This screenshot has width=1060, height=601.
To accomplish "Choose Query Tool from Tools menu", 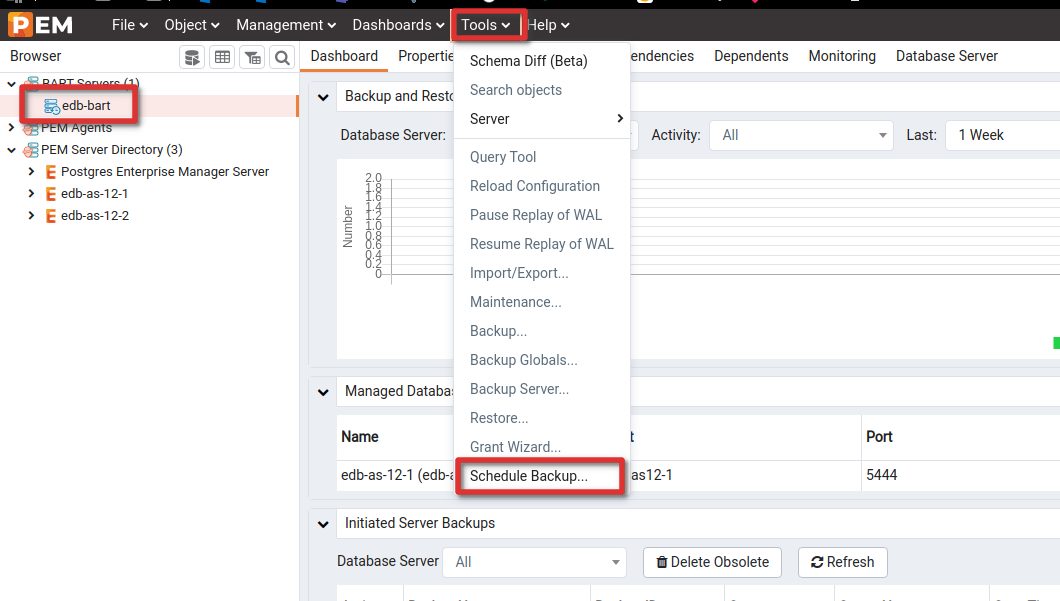I will [541, 157].
